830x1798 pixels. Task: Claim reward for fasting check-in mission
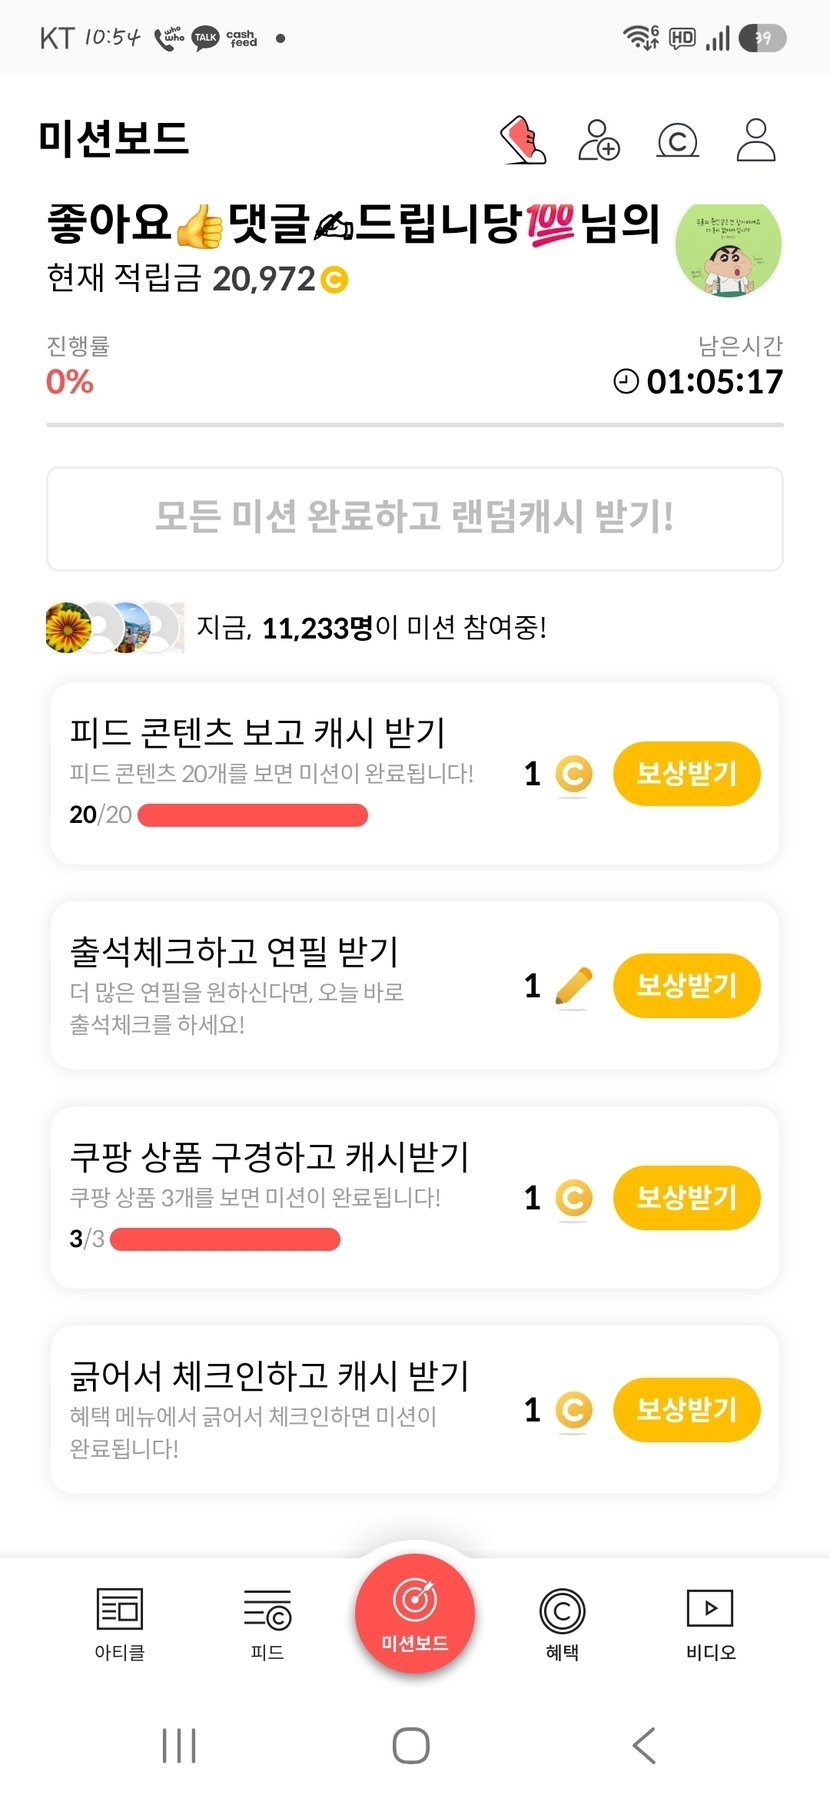click(687, 1410)
